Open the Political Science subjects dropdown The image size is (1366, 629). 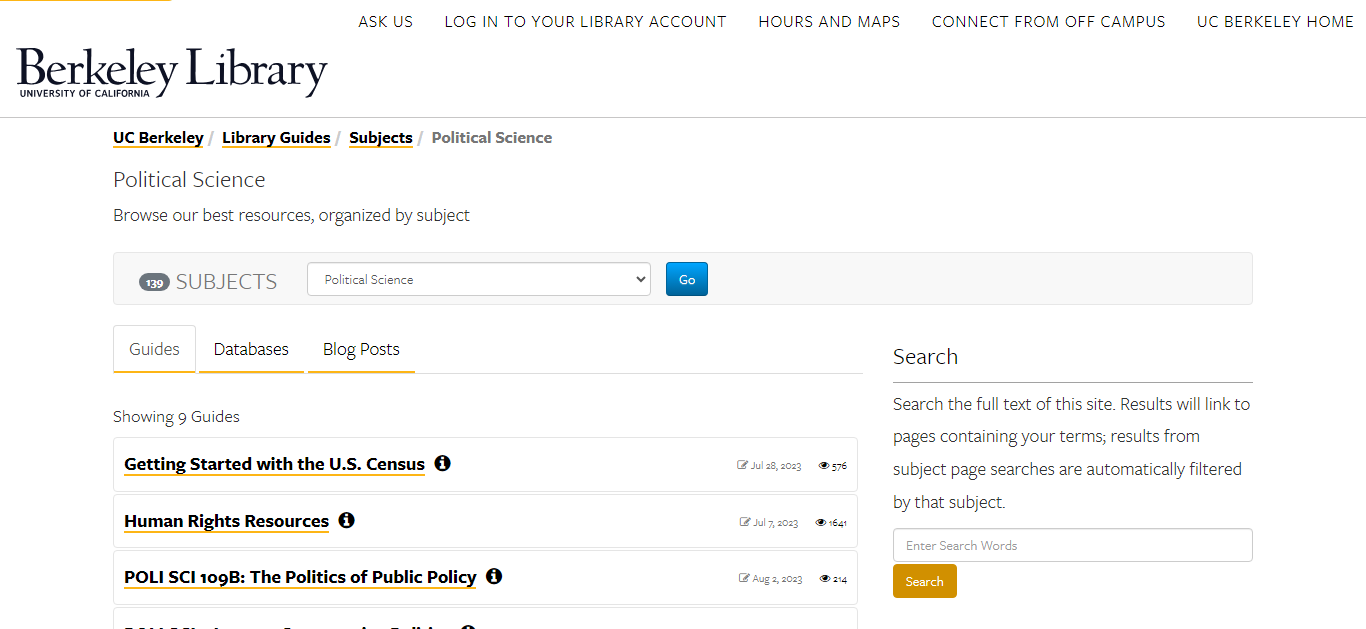(x=479, y=279)
